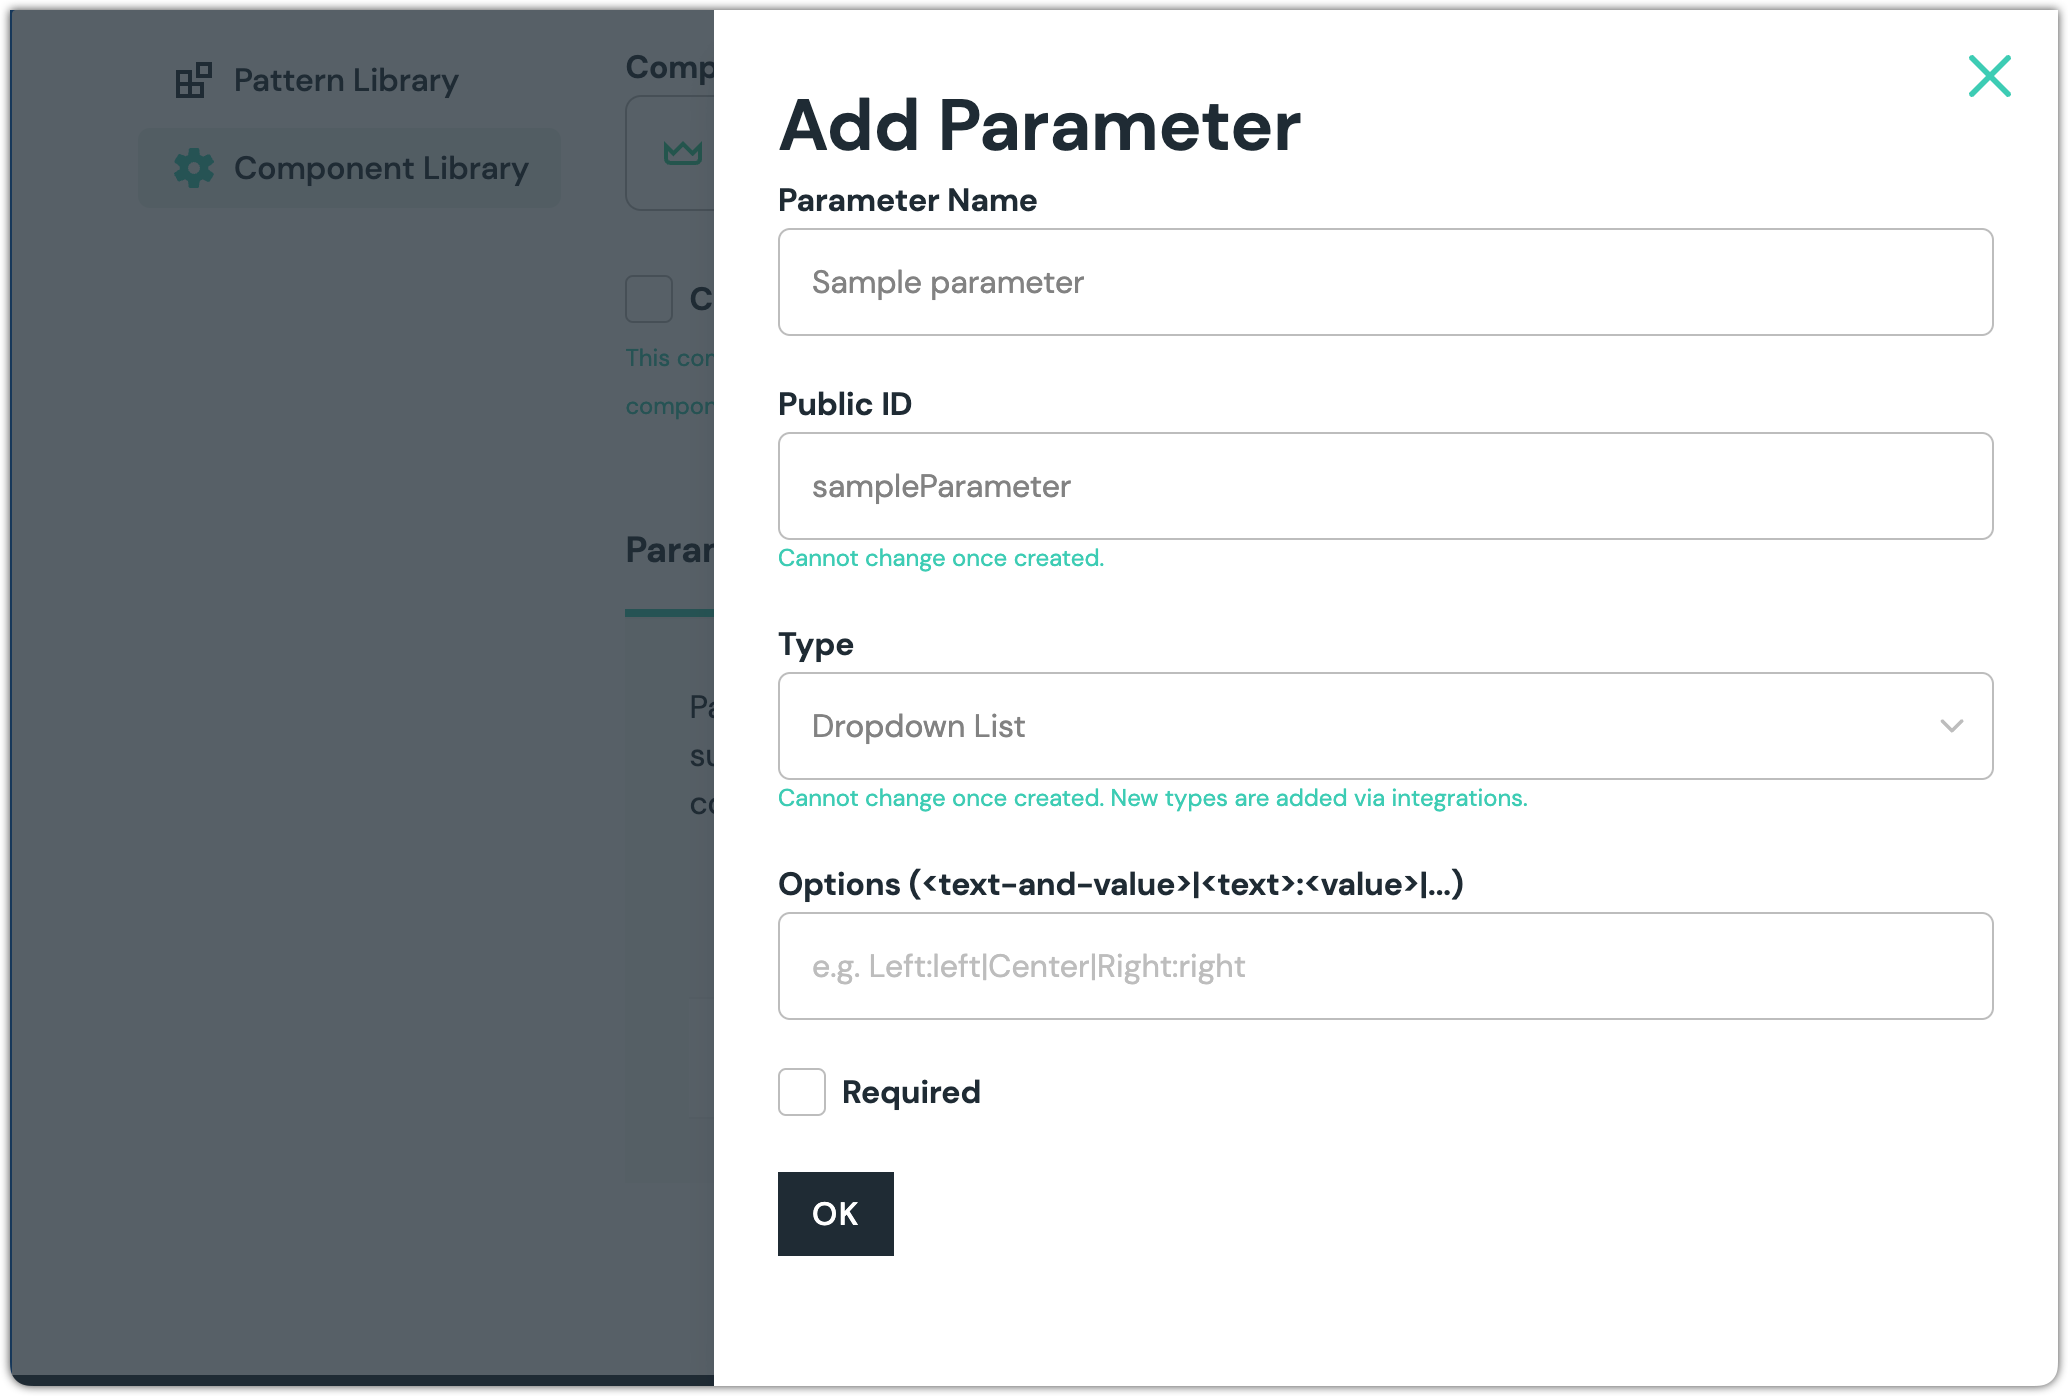
Task: Toggle the partially hidden checkbox in background
Action: pyautogui.click(x=649, y=299)
